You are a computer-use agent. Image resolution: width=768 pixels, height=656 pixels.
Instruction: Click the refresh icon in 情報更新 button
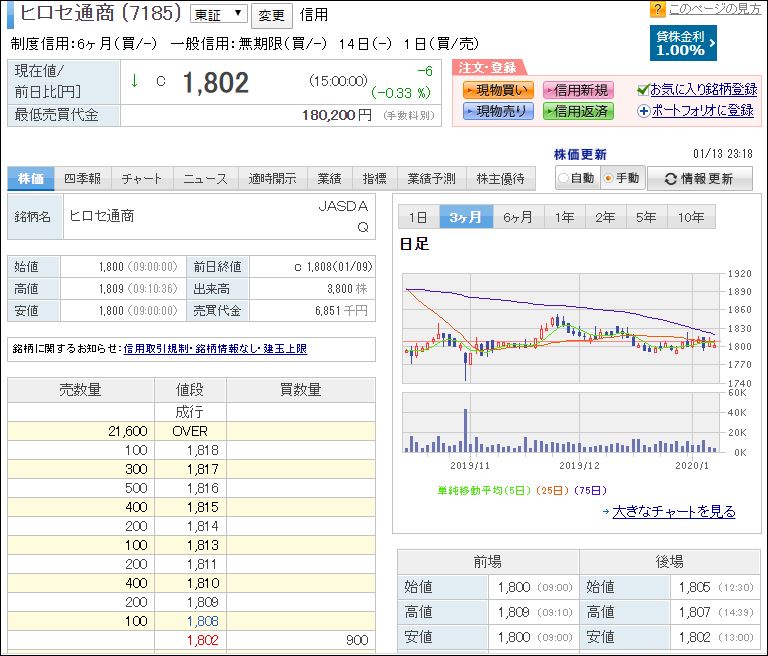670,179
